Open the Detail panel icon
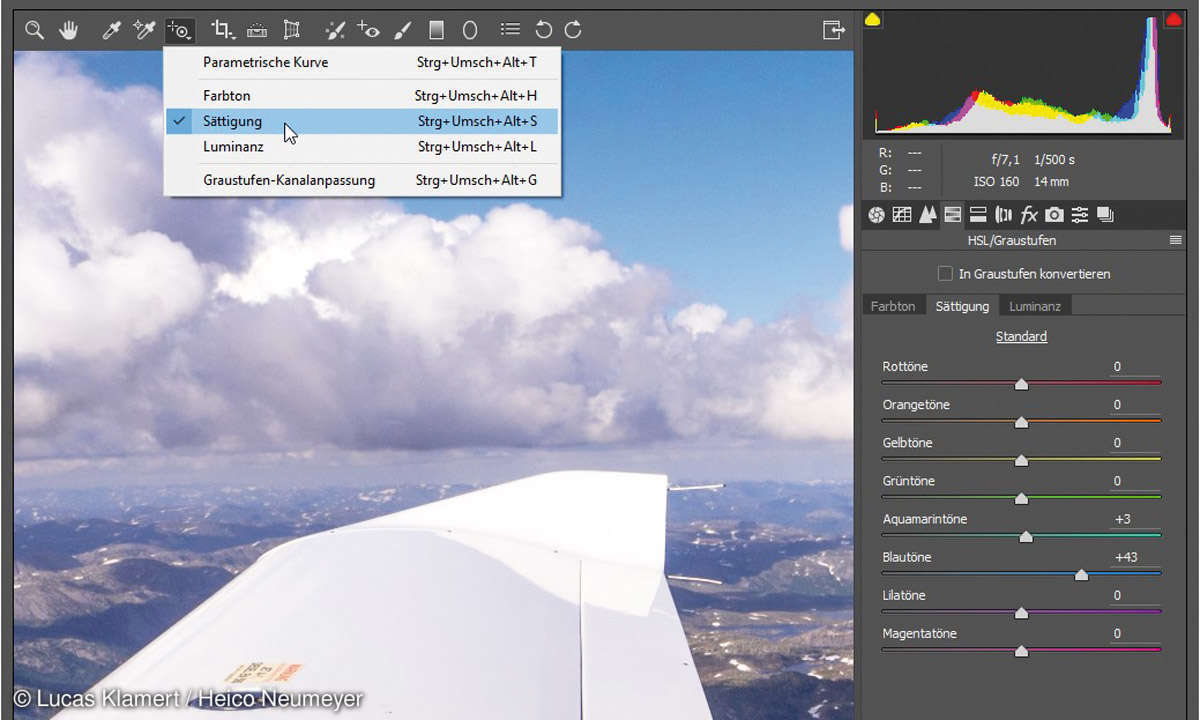Screen dimensions: 1200x720 (928, 214)
